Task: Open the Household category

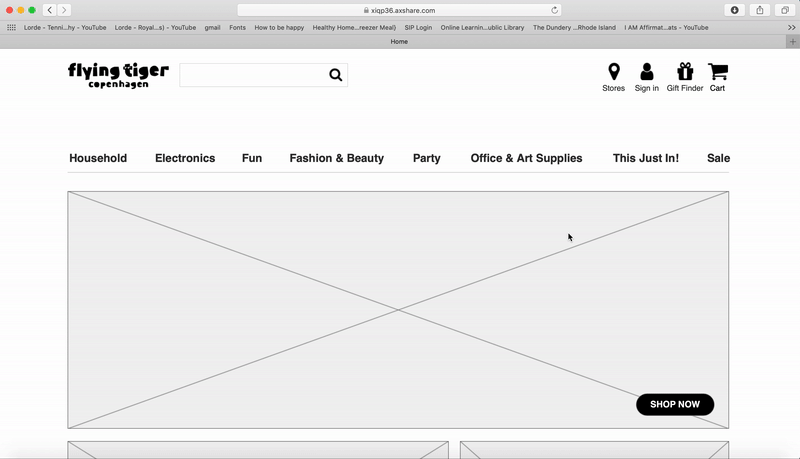Action: (98, 158)
